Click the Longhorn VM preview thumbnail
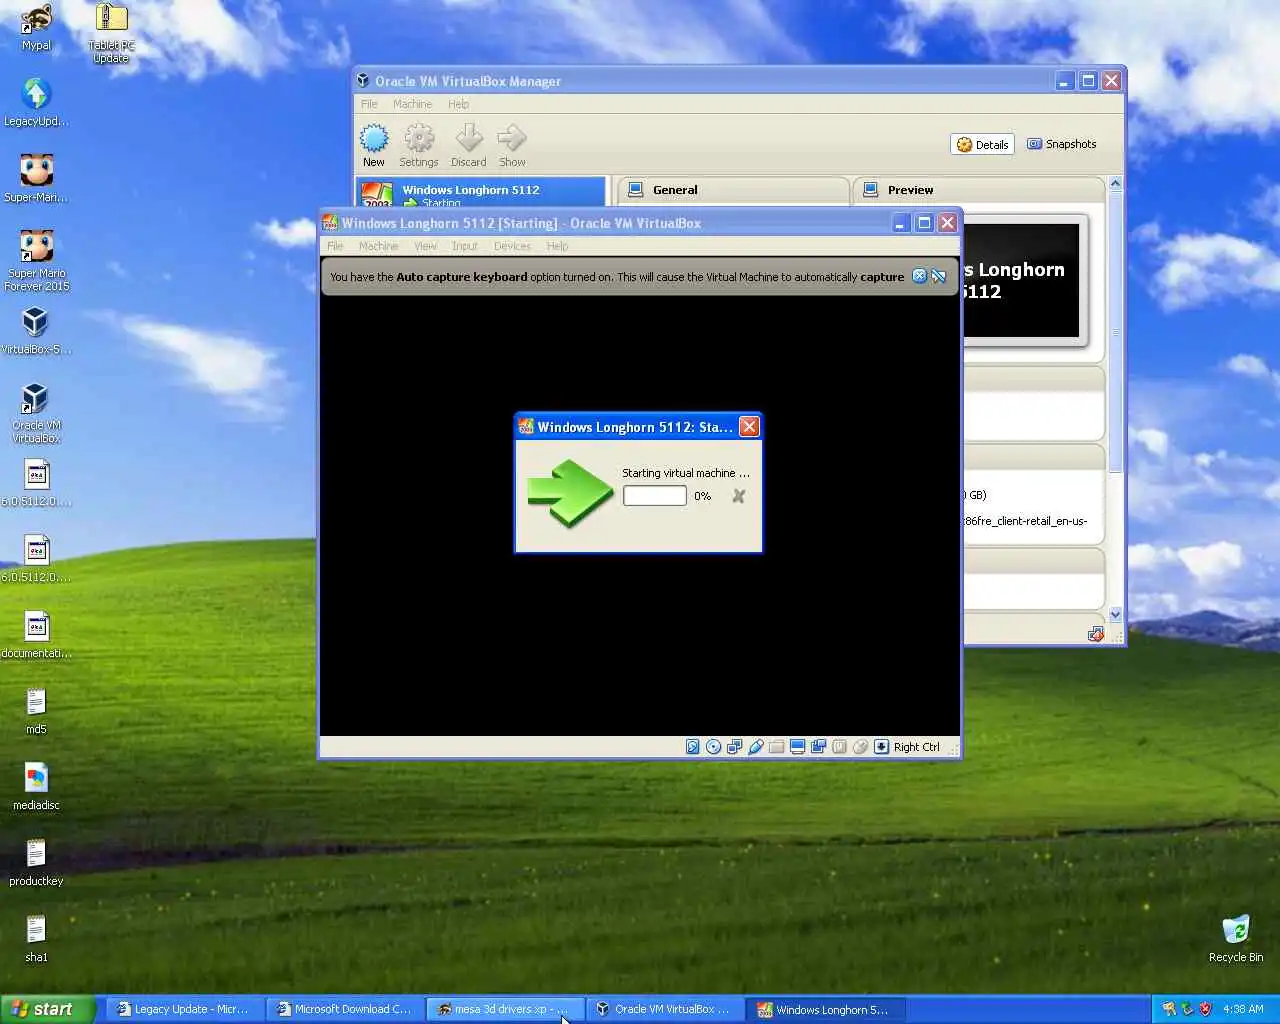Screen dimensions: 1280x1024 click(1021, 281)
